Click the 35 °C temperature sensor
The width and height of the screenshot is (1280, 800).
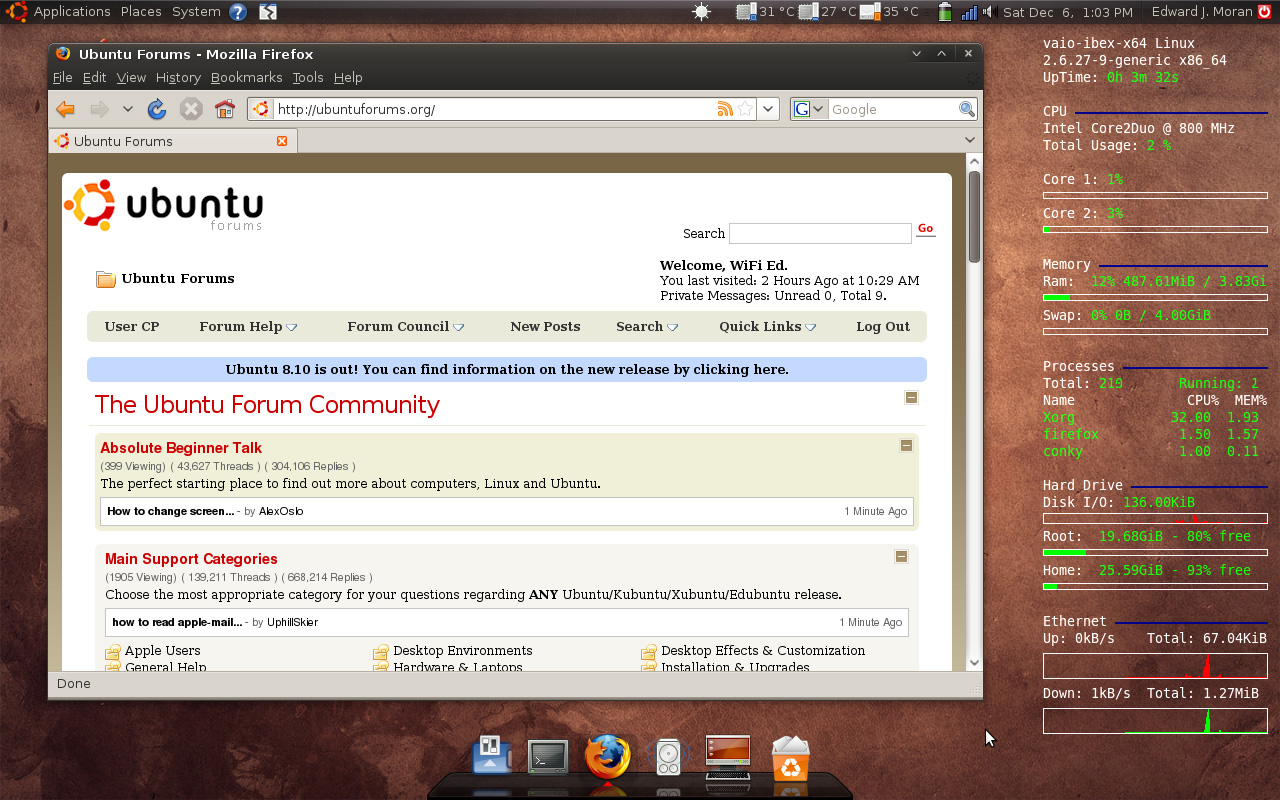889,12
